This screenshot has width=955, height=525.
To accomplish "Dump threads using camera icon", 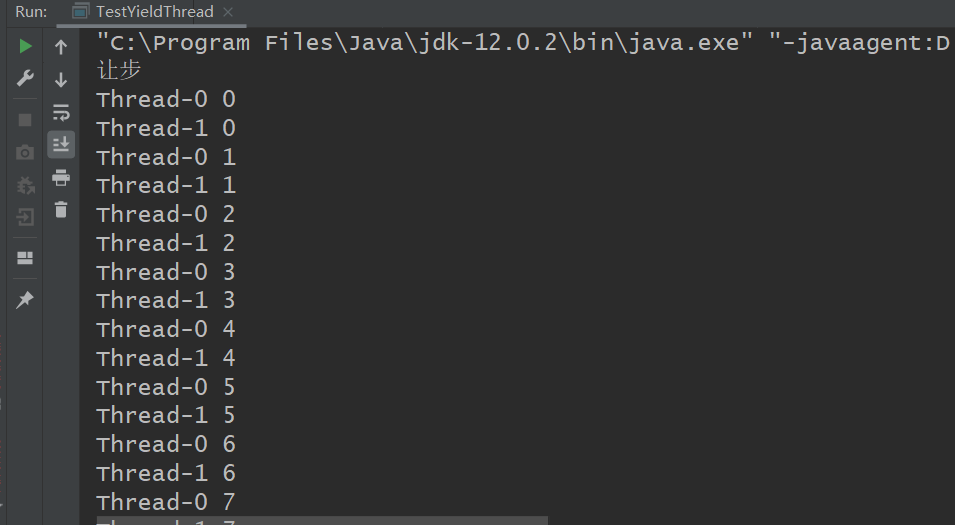I will click(x=25, y=152).
